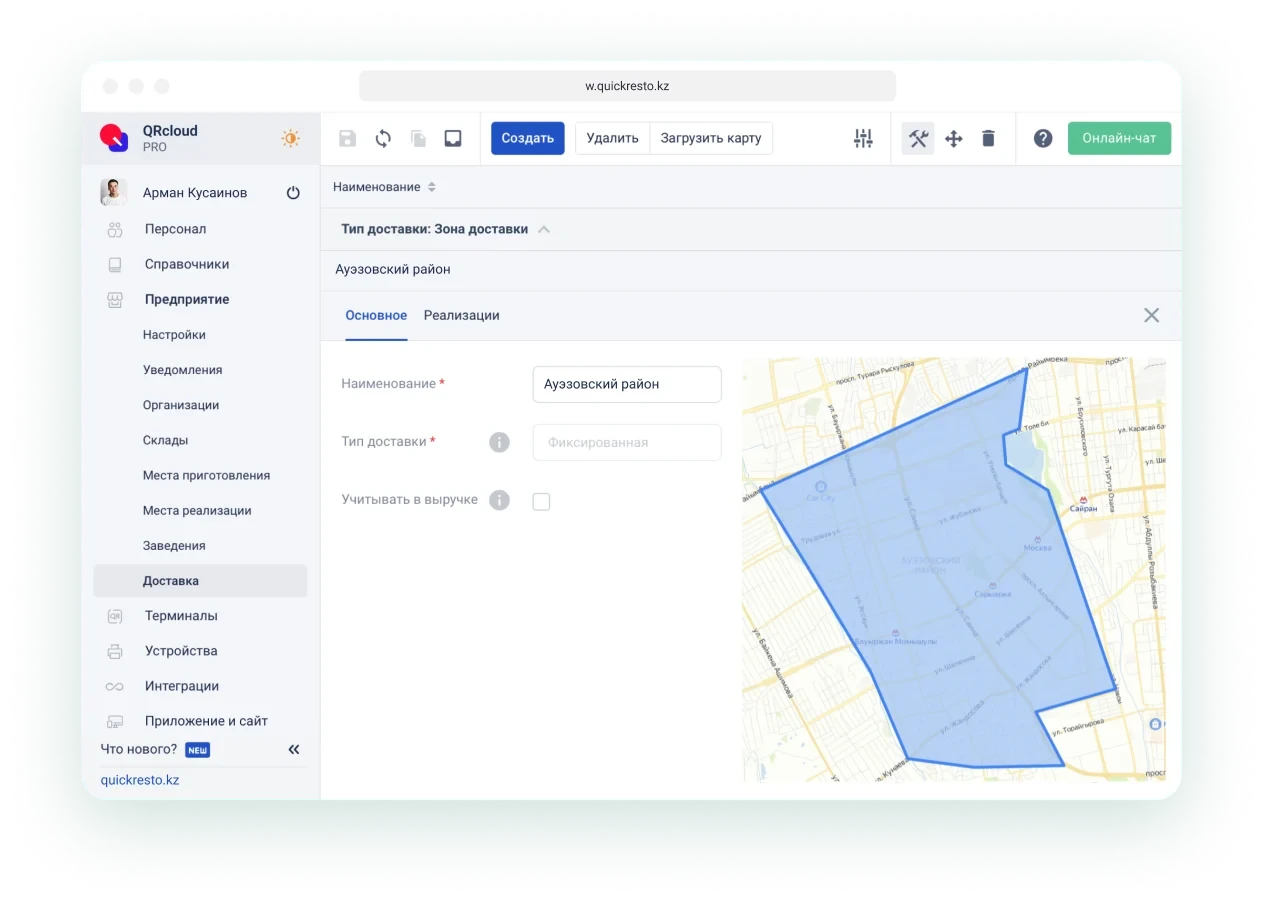This screenshot has width=1262, height=901.
Task: Open the filter sliders settings icon
Action: click(863, 139)
